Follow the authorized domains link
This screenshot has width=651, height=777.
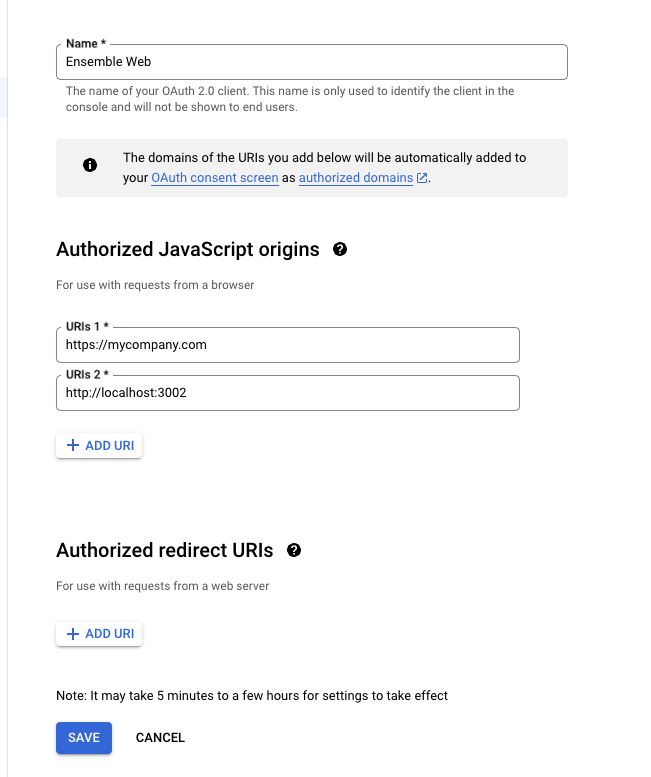point(356,178)
